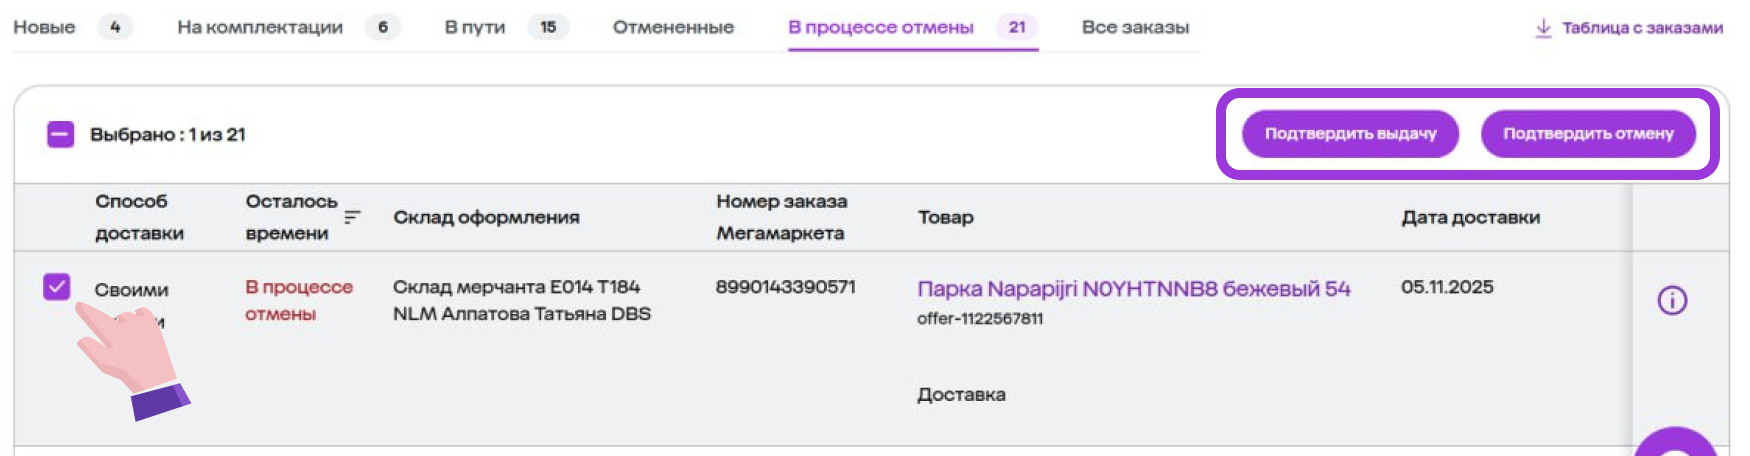Show the Все заказы tab
The image size is (1750, 456).
pyautogui.click(x=1135, y=27)
